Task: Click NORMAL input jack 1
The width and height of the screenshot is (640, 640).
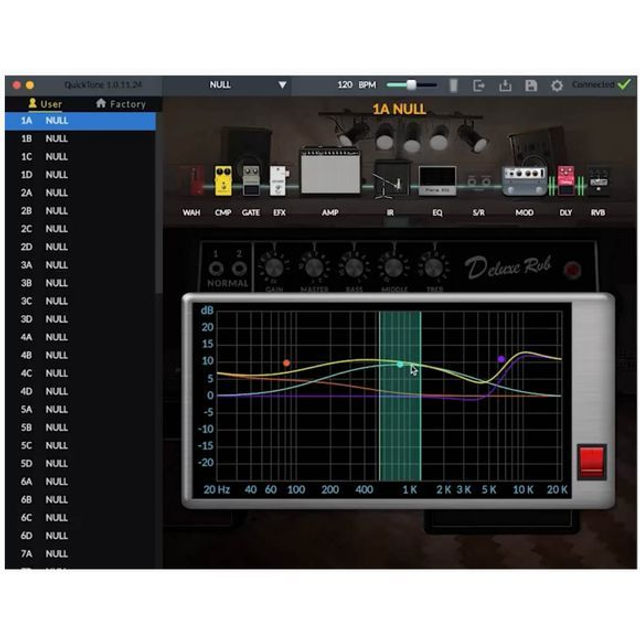Action: pos(216,269)
